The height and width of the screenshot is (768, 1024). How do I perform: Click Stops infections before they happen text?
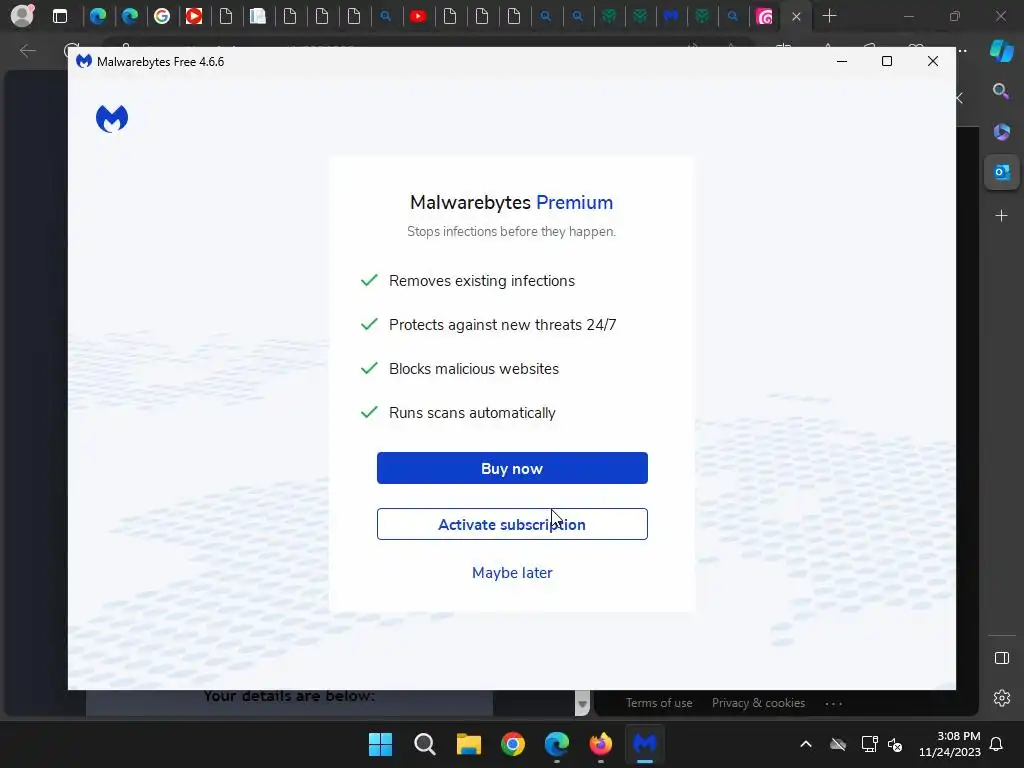pos(511,231)
